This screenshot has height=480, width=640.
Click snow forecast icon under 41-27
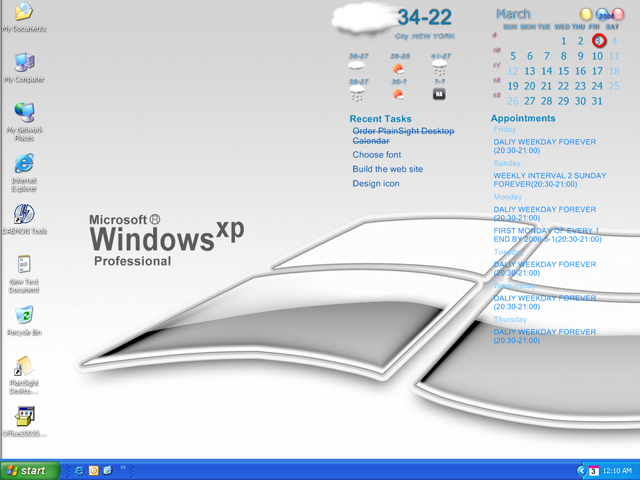[x=440, y=68]
